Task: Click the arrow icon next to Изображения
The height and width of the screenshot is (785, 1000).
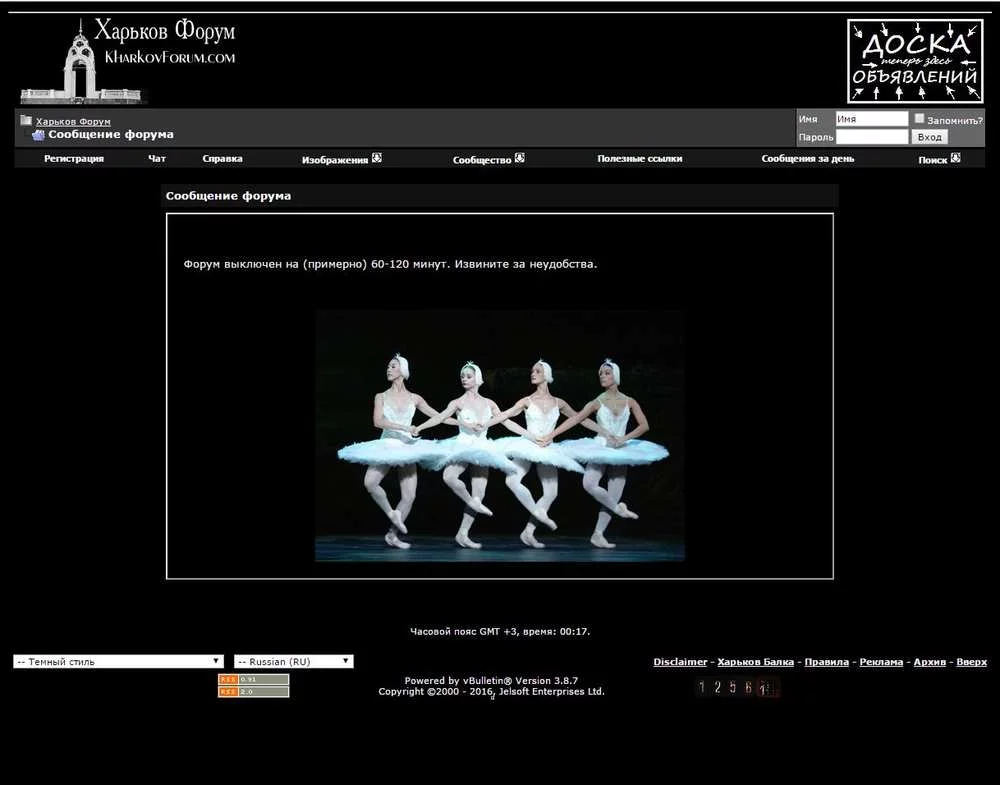Action: click(377, 158)
